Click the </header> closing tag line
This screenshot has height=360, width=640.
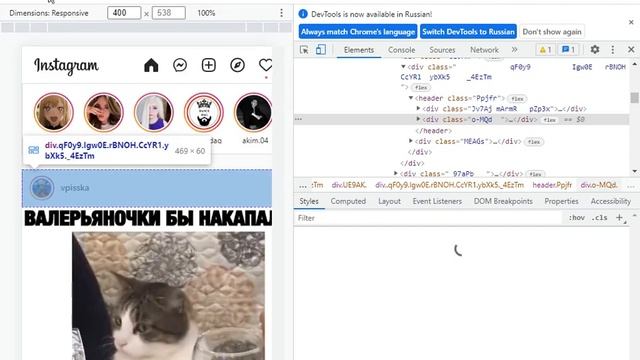(433, 131)
